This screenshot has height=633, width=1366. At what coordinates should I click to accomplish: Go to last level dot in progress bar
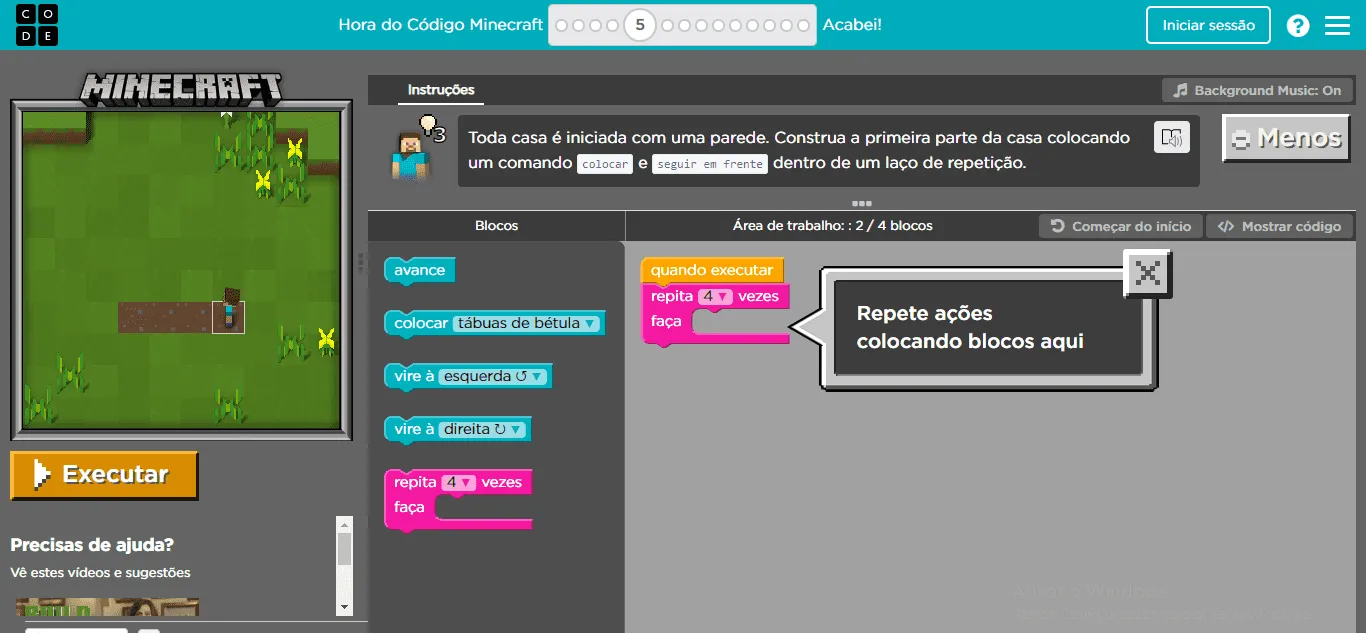point(803,25)
